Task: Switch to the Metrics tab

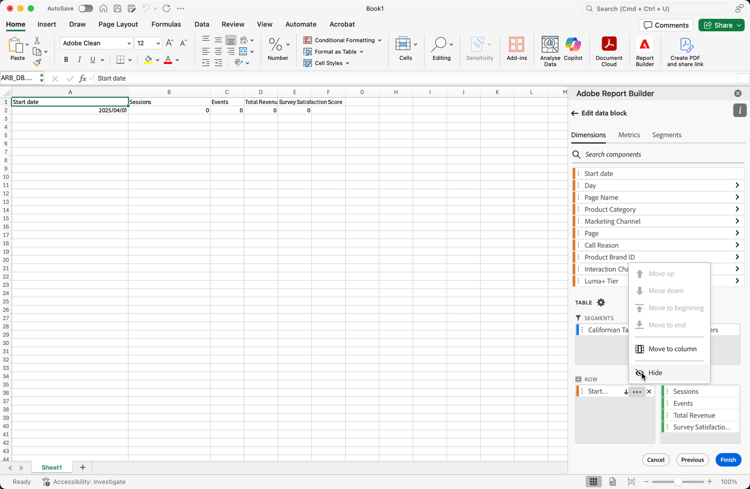Action: (x=629, y=135)
